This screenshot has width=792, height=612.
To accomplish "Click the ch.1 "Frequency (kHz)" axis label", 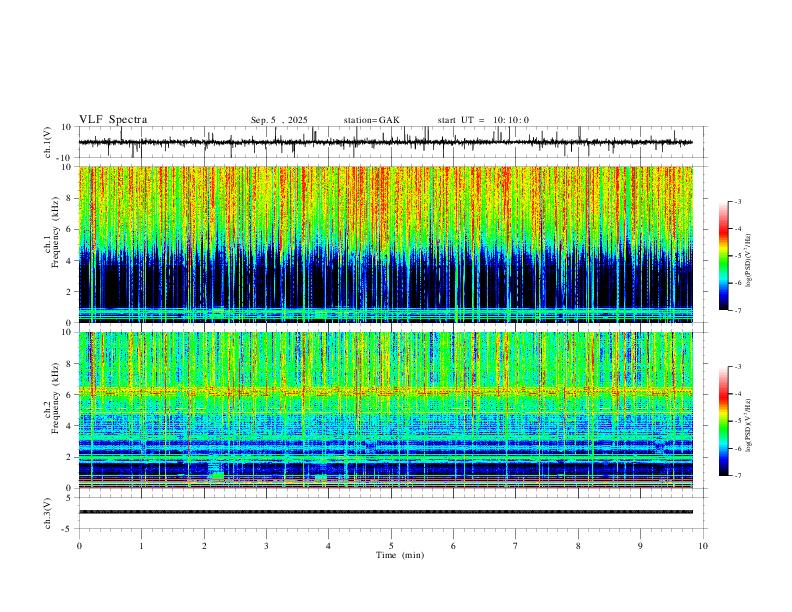I will point(55,233).
